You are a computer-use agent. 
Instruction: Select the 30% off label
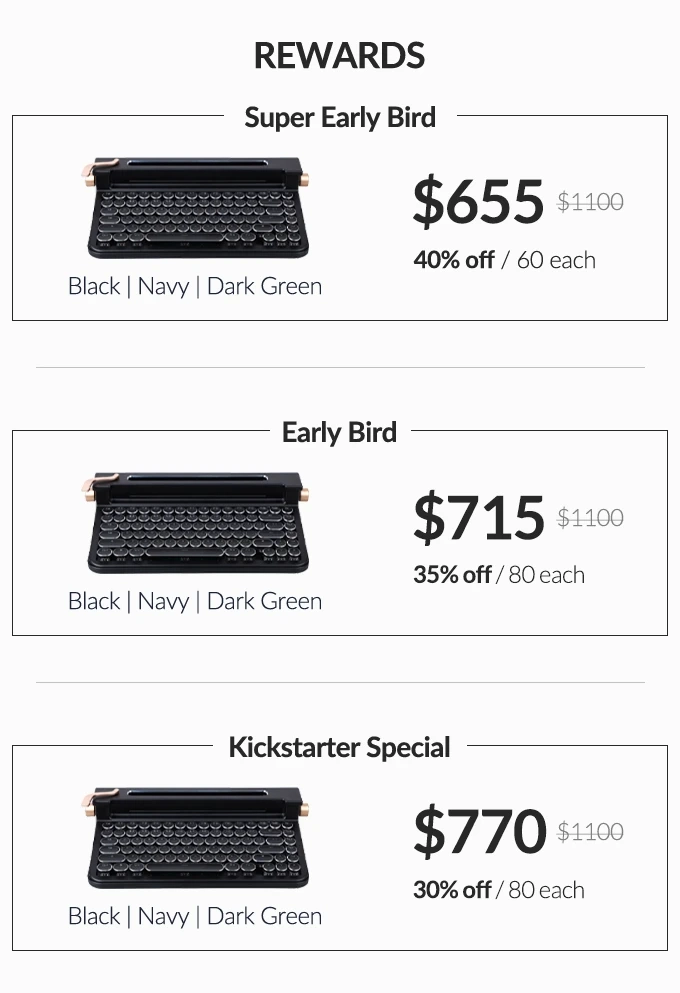tap(452, 890)
